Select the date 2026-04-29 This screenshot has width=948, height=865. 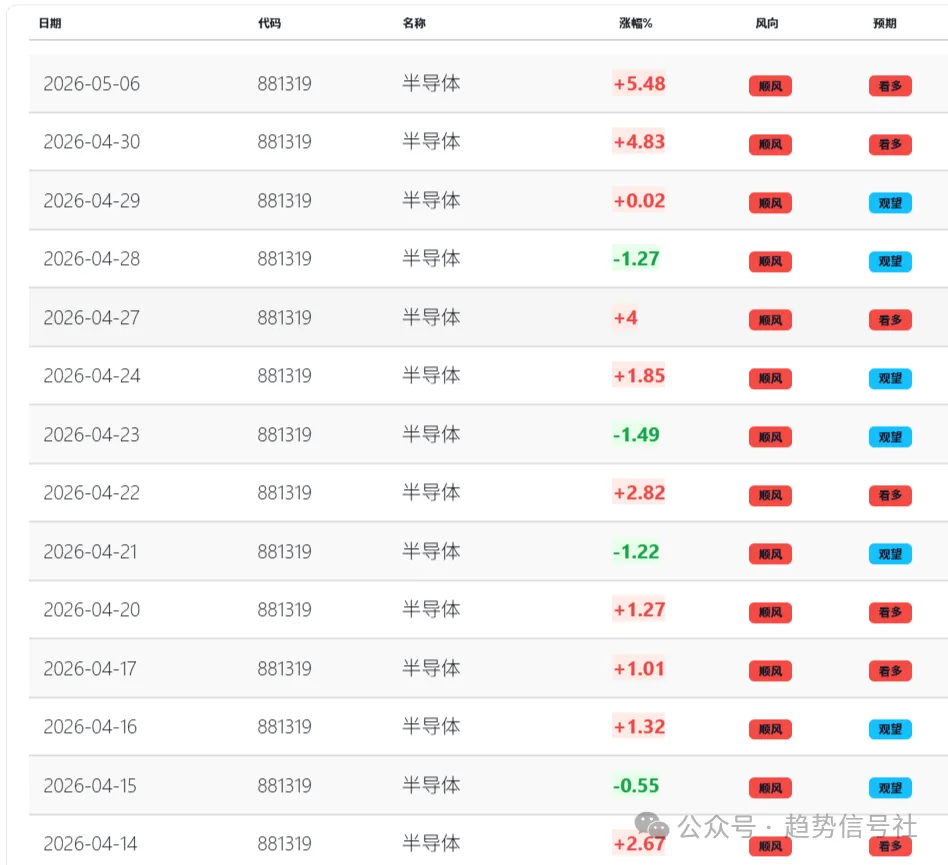tap(92, 201)
